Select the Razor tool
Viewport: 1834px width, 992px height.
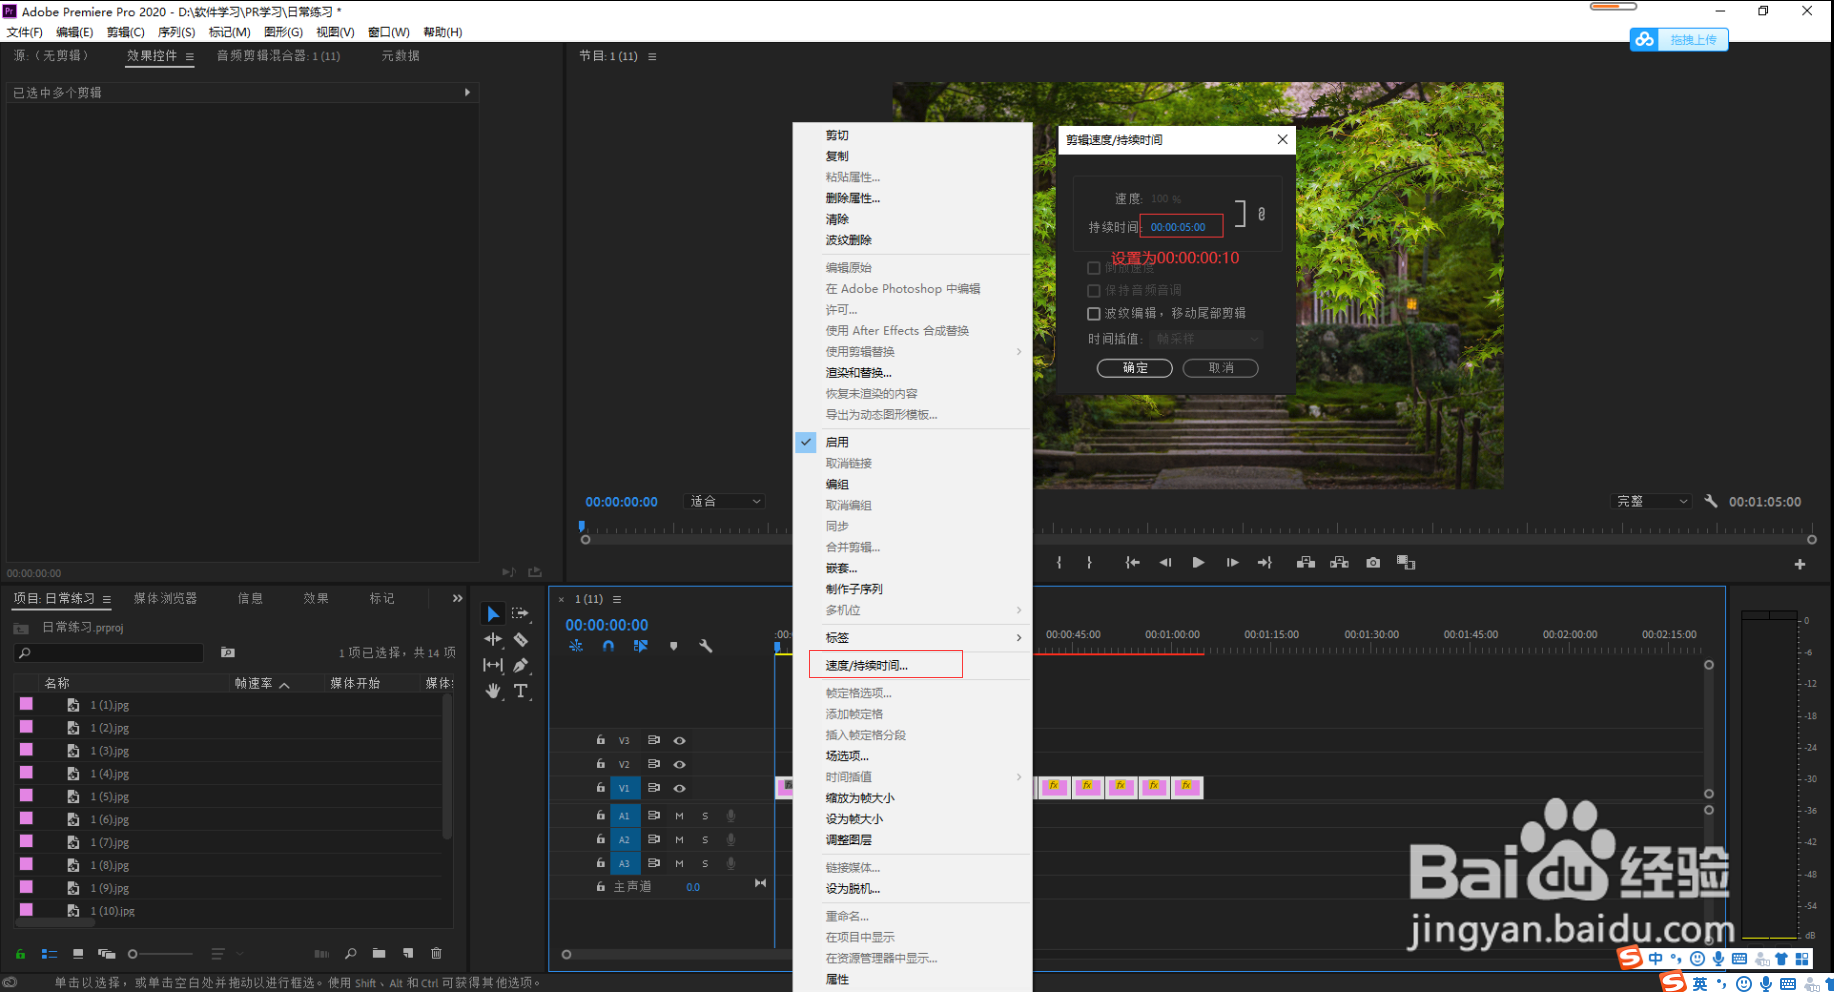pos(520,639)
